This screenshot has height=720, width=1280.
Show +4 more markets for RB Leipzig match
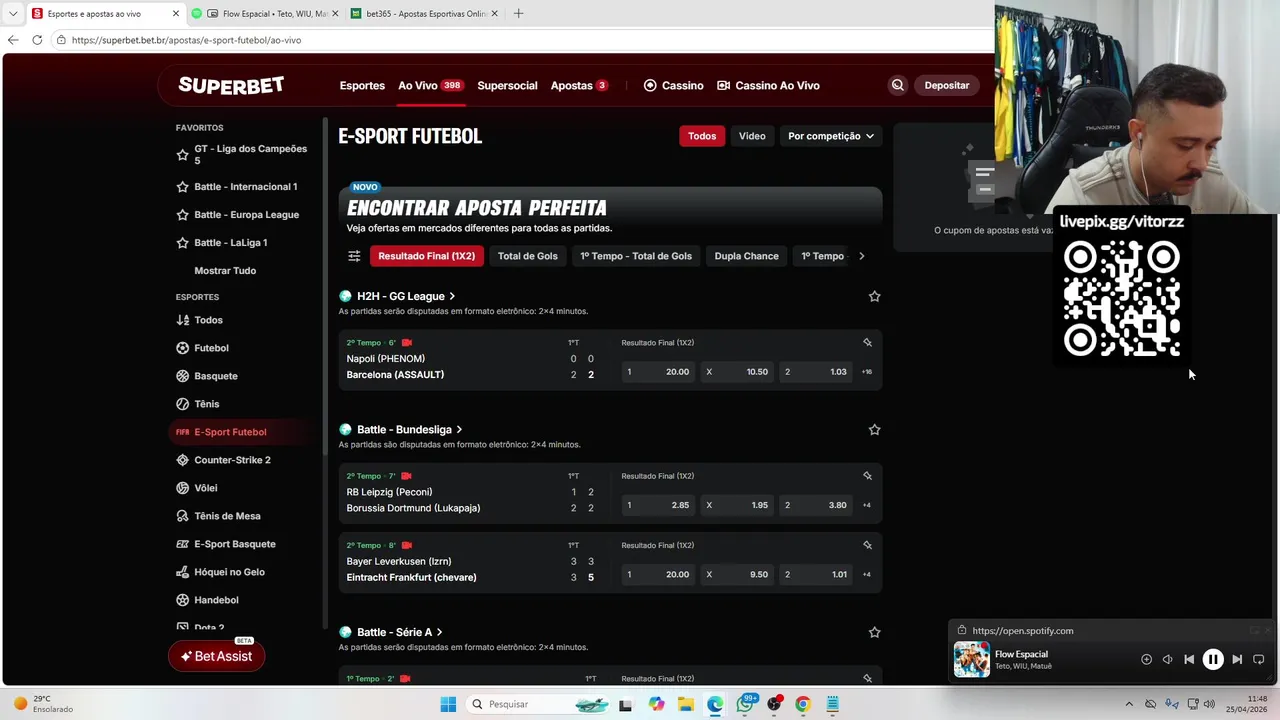point(867,505)
